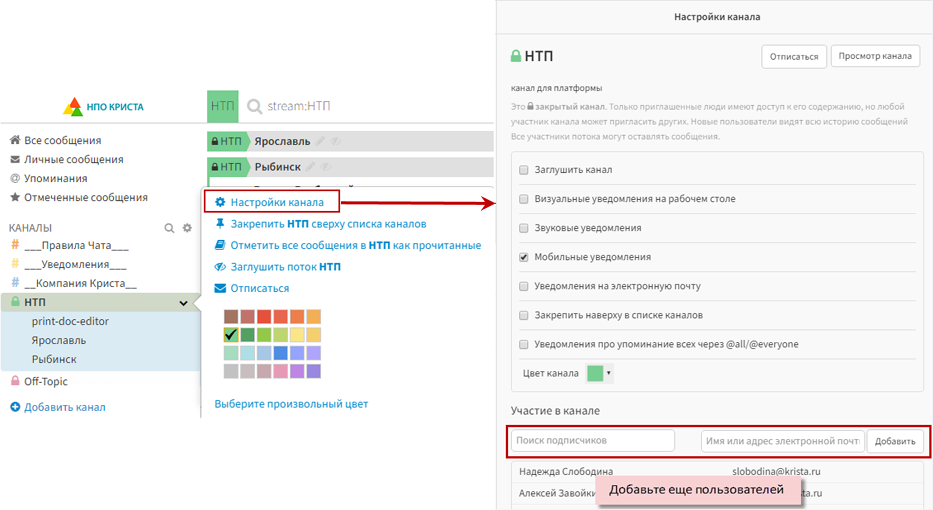Click the Добавить button for subscribers
Screen dimensions: 933x510
tap(895, 441)
